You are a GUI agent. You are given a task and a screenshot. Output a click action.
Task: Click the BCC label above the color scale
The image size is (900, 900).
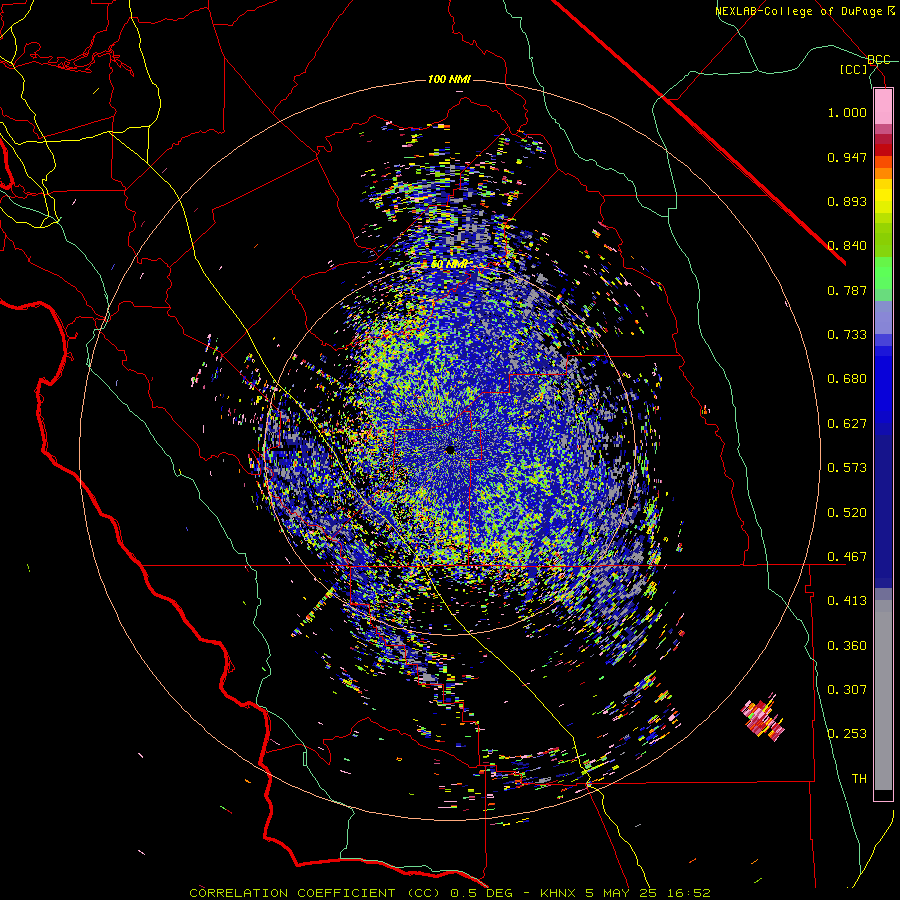pos(878,60)
